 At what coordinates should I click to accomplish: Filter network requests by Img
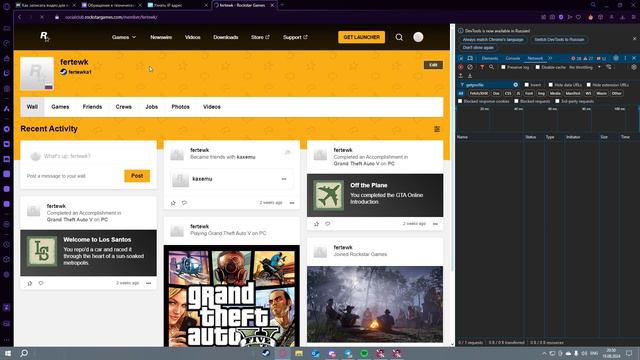pos(541,93)
